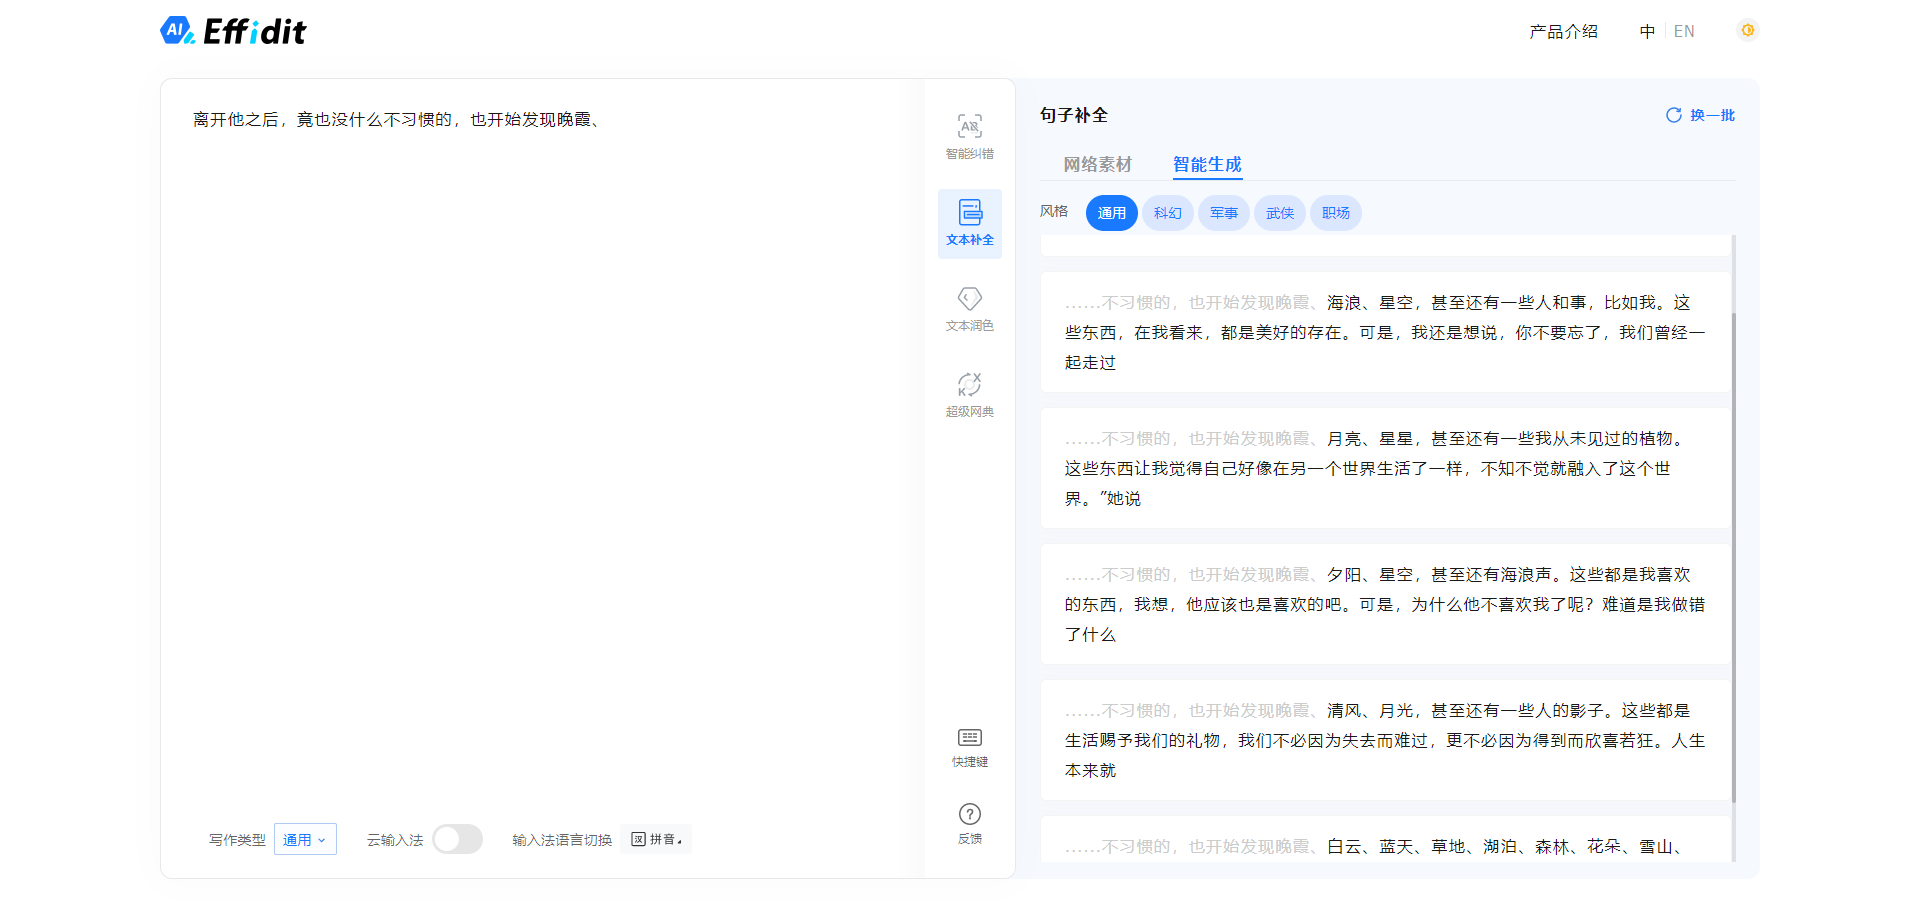Select the 武侠 writing style

pos(1279,212)
